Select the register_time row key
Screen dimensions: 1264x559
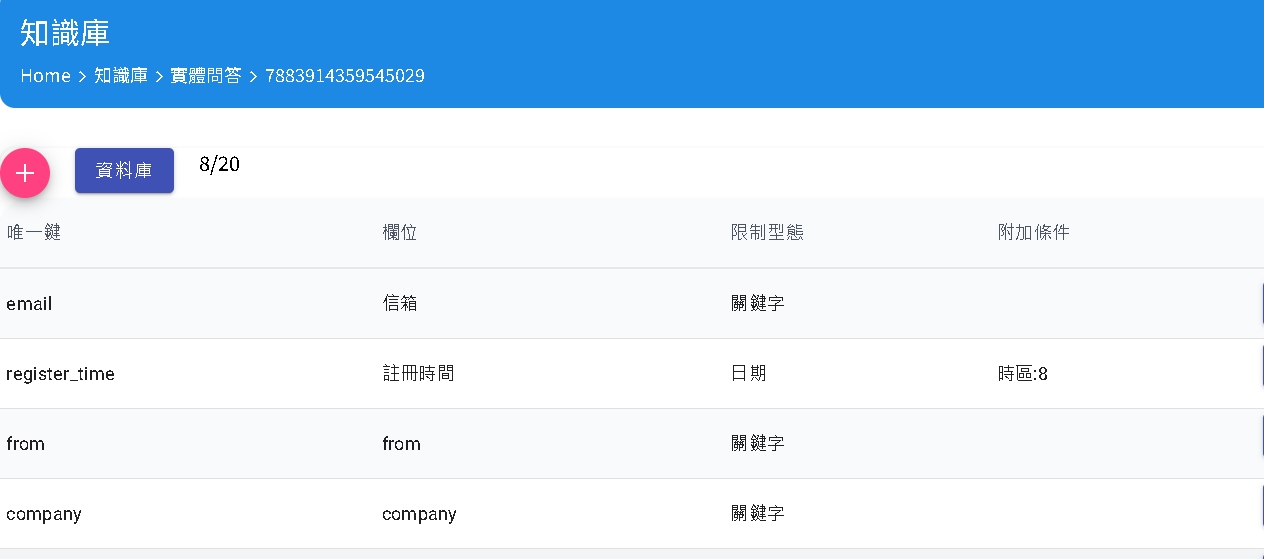(x=60, y=374)
